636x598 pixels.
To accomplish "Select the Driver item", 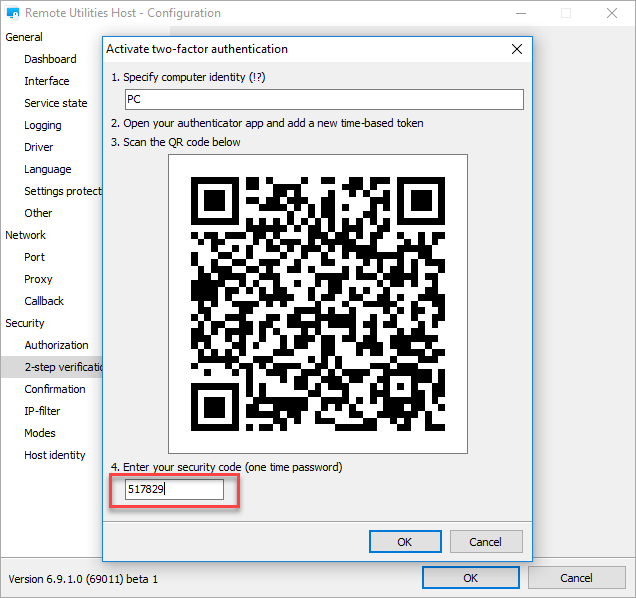I will tap(39, 147).
